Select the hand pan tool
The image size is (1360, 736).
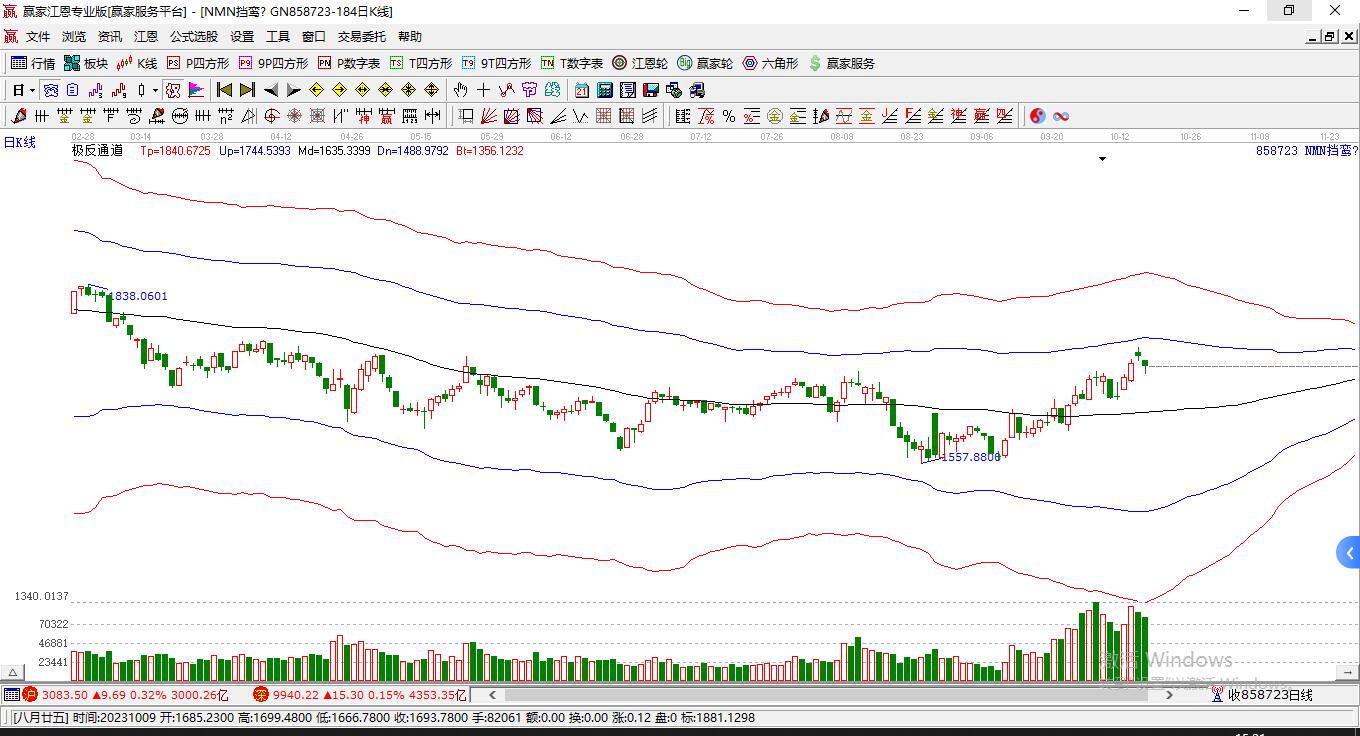click(460, 90)
